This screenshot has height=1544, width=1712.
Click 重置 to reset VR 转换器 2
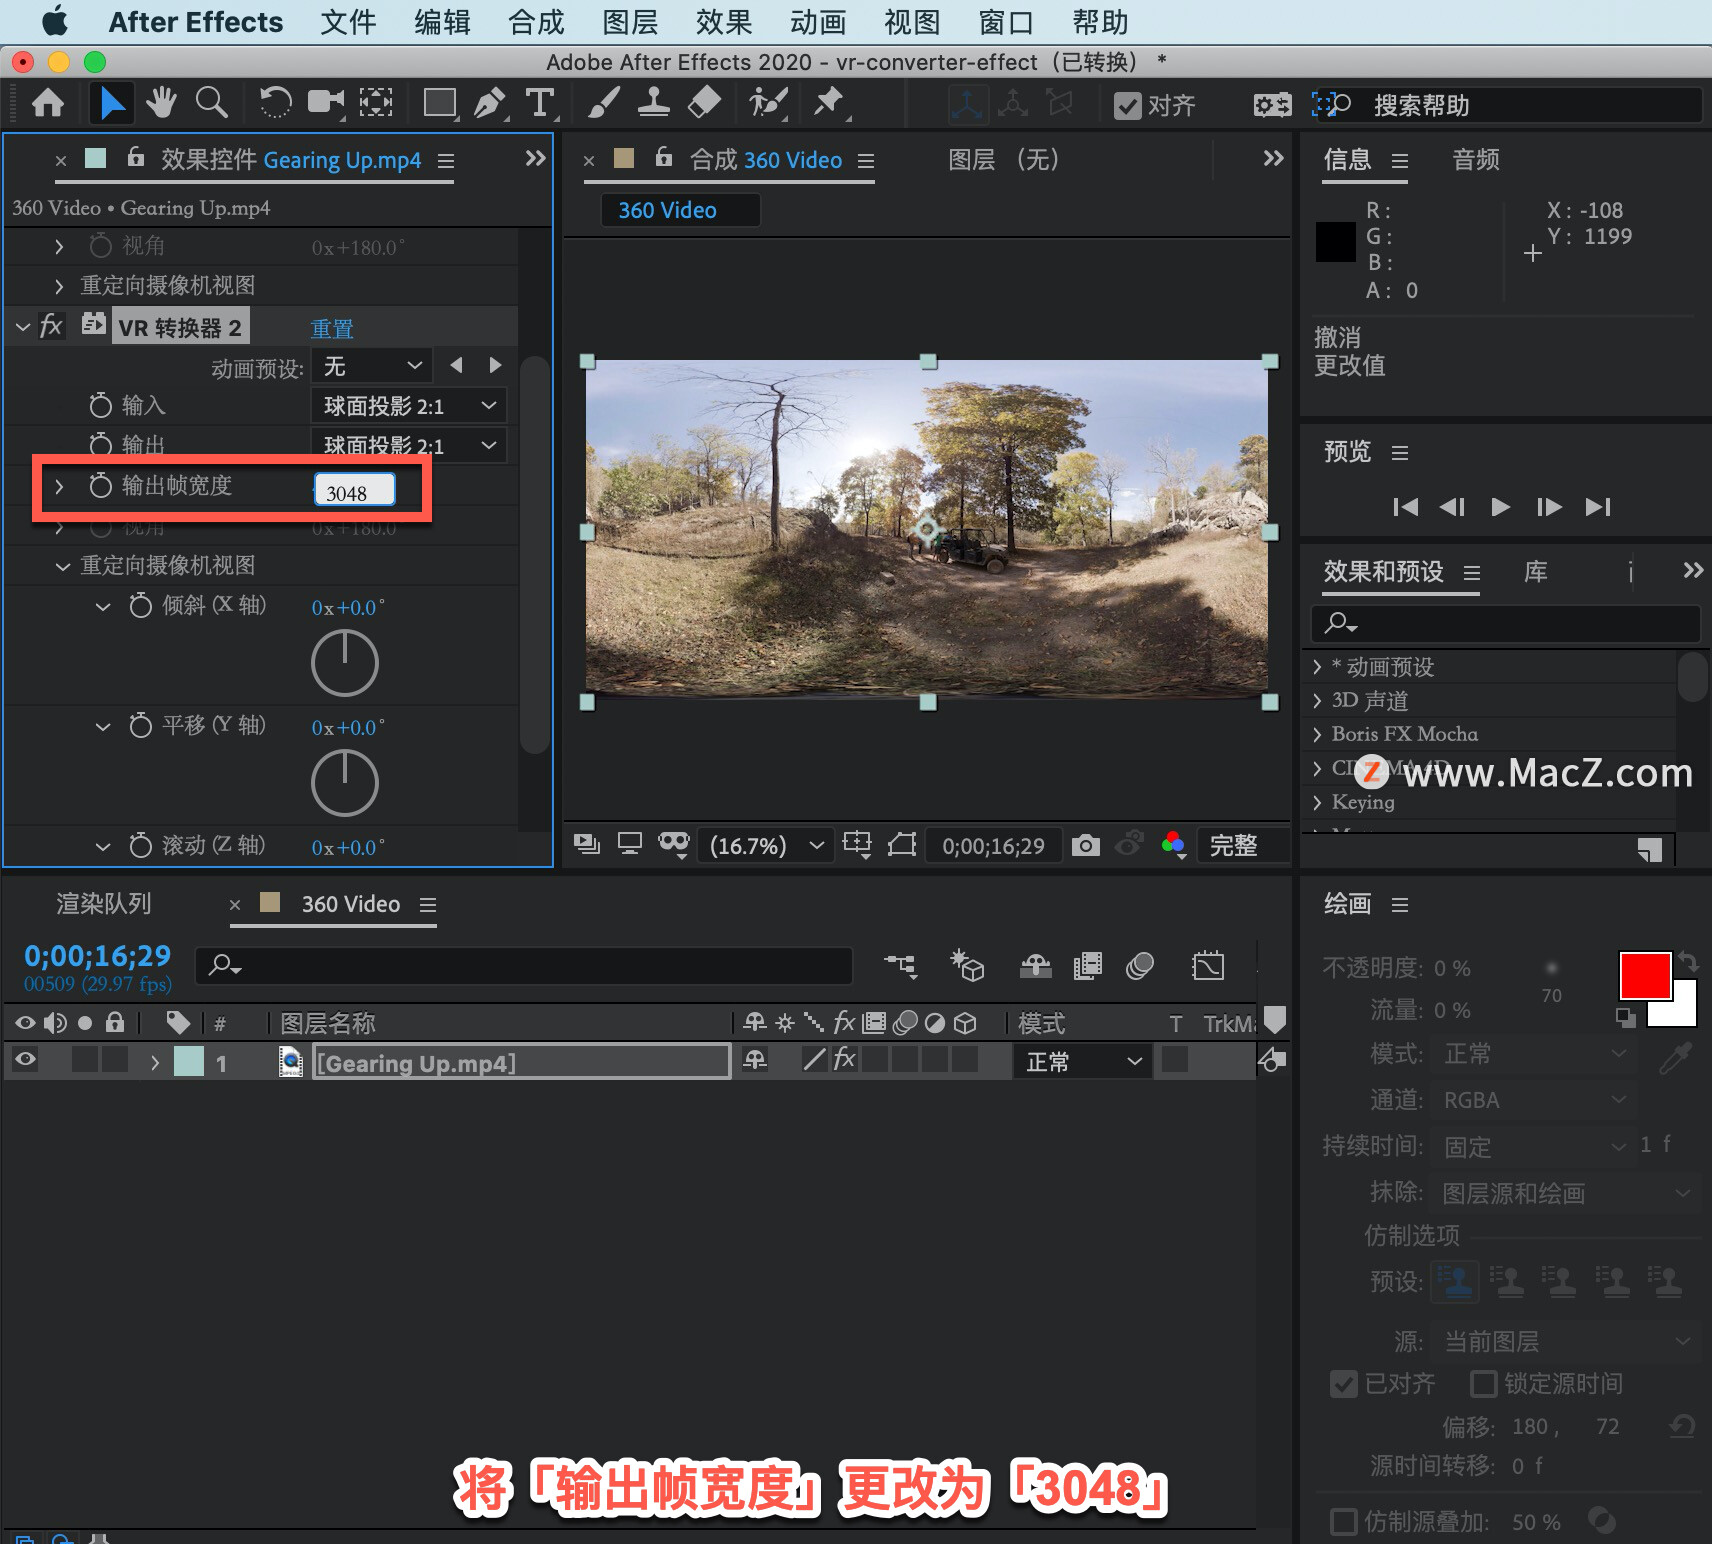coord(332,328)
